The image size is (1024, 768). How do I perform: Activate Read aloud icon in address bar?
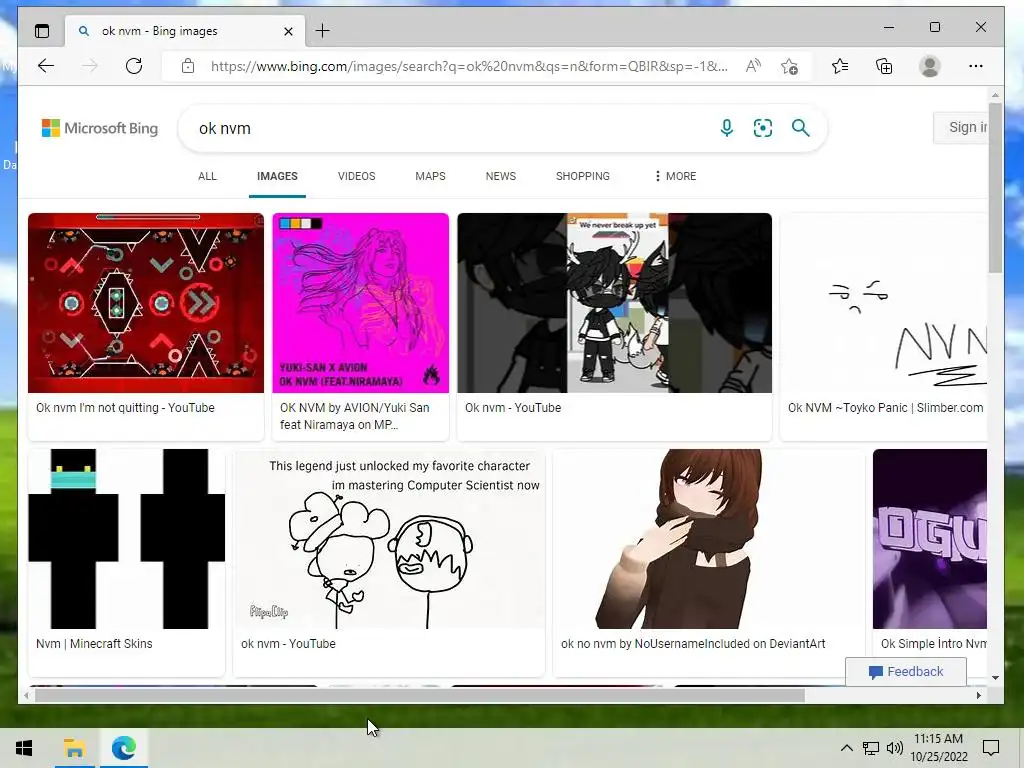[x=753, y=66]
